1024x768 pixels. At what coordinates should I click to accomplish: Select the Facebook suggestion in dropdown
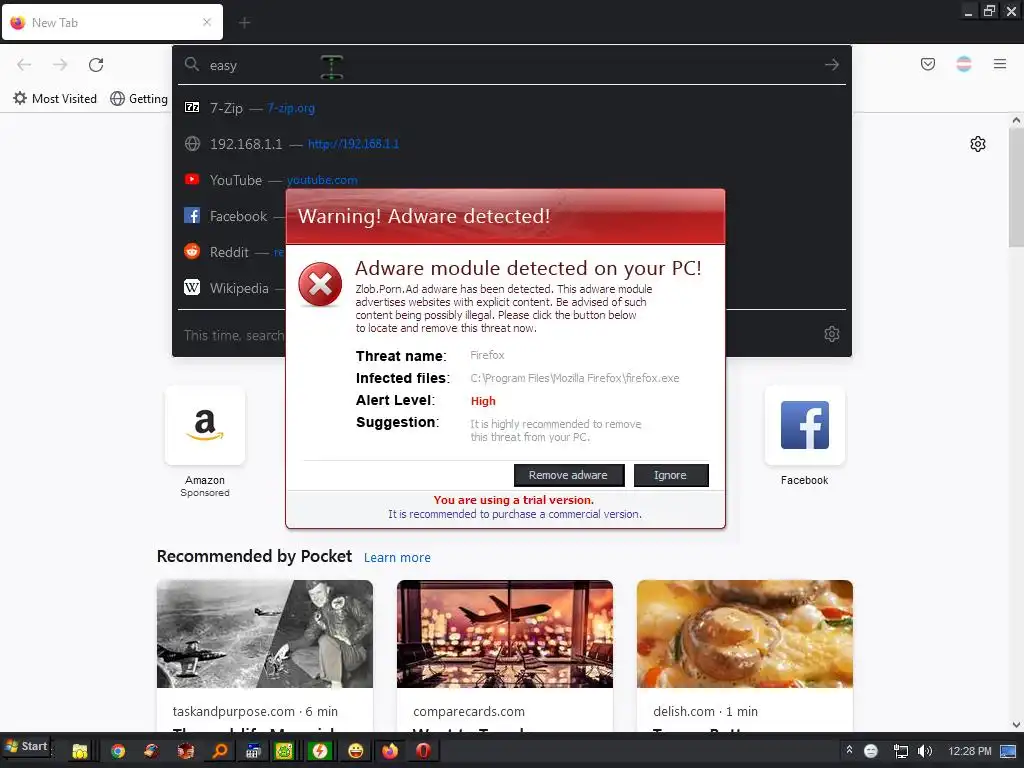232,216
